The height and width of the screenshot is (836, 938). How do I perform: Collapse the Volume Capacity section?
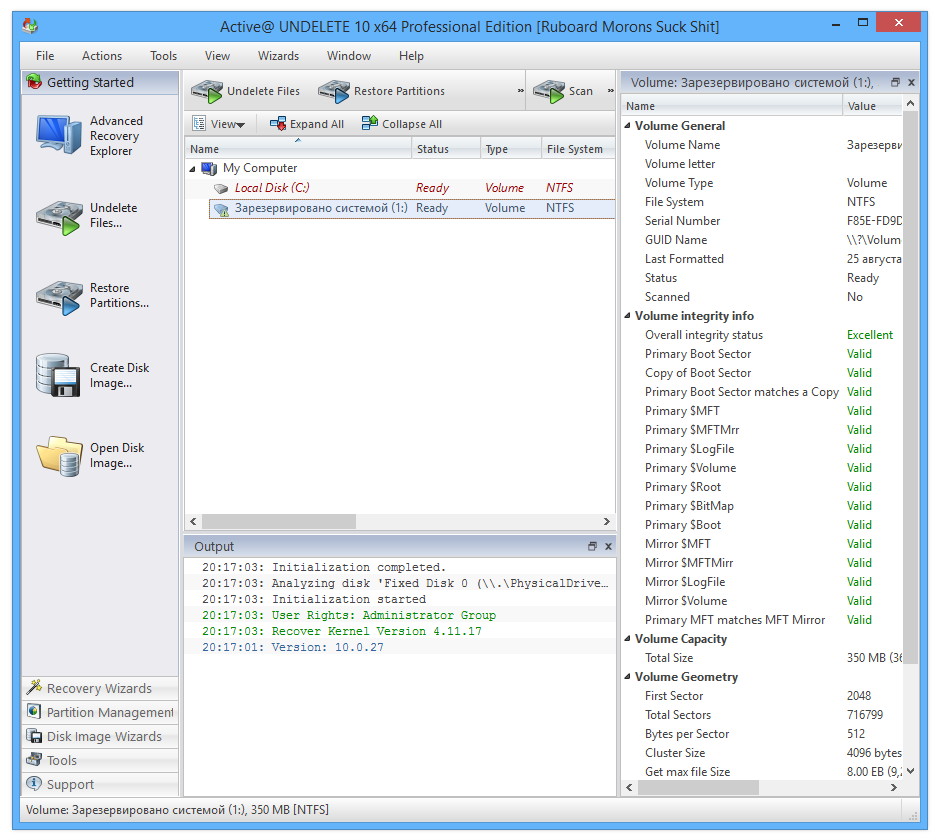click(628, 639)
